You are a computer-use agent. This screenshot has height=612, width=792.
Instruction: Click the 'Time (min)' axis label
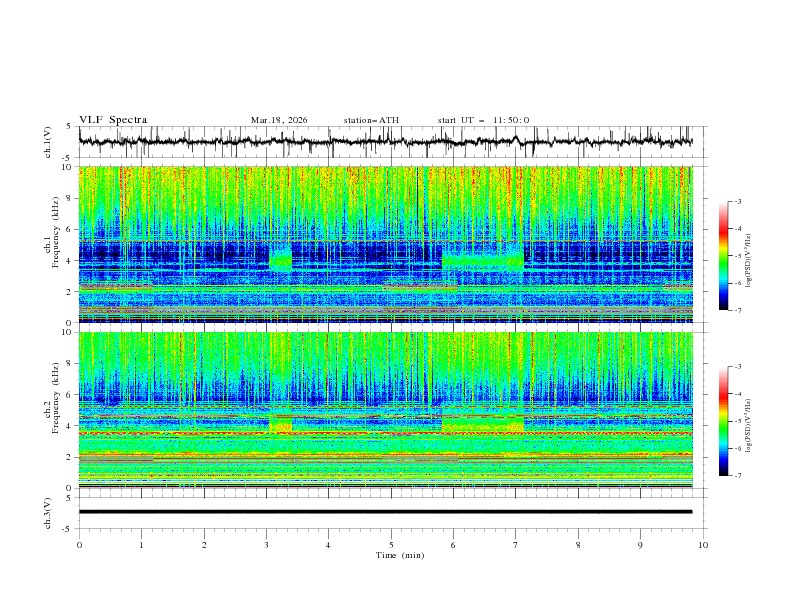(400, 555)
